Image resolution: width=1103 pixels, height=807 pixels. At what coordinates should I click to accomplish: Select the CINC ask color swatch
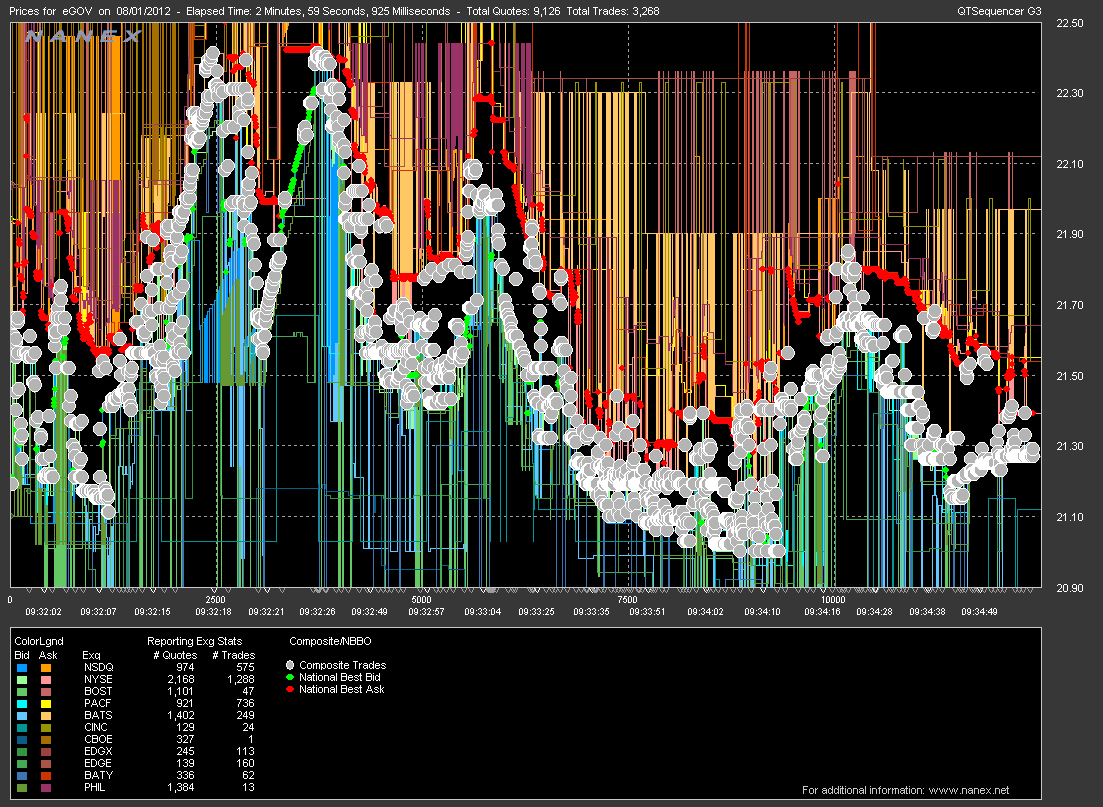(46, 727)
